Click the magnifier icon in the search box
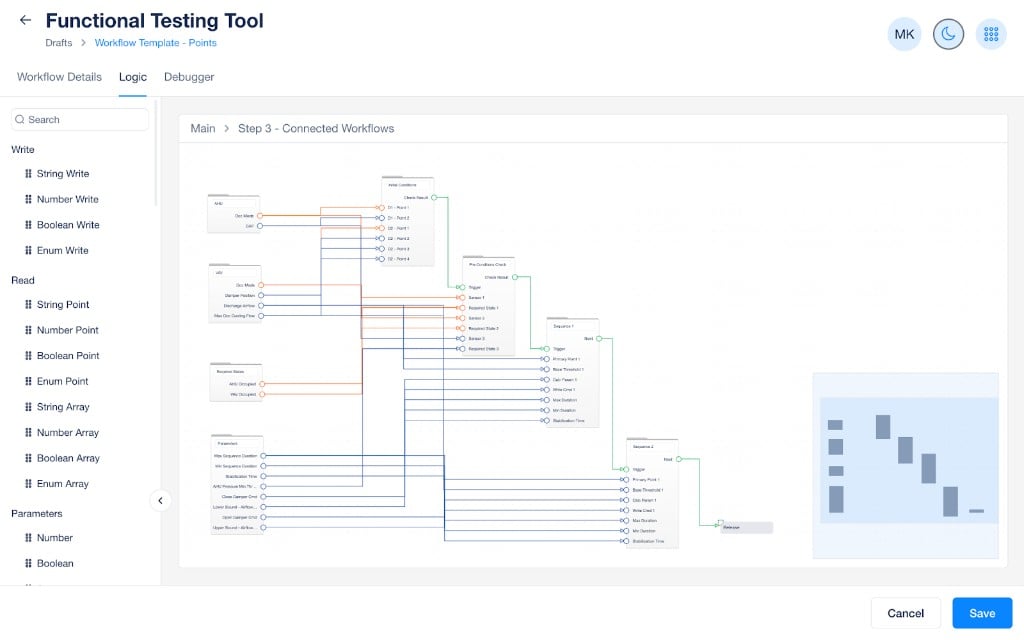 pyautogui.click(x=20, y=120)
